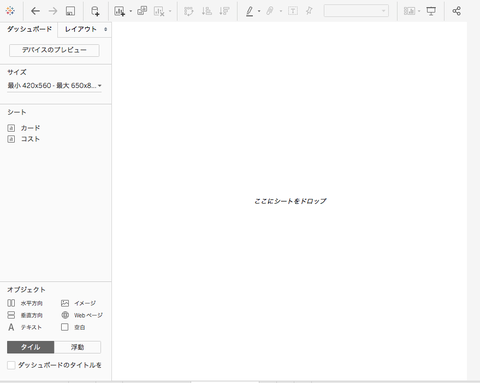Select the コスト sheet in the list

pyautogui.click(x=30, y=139)
